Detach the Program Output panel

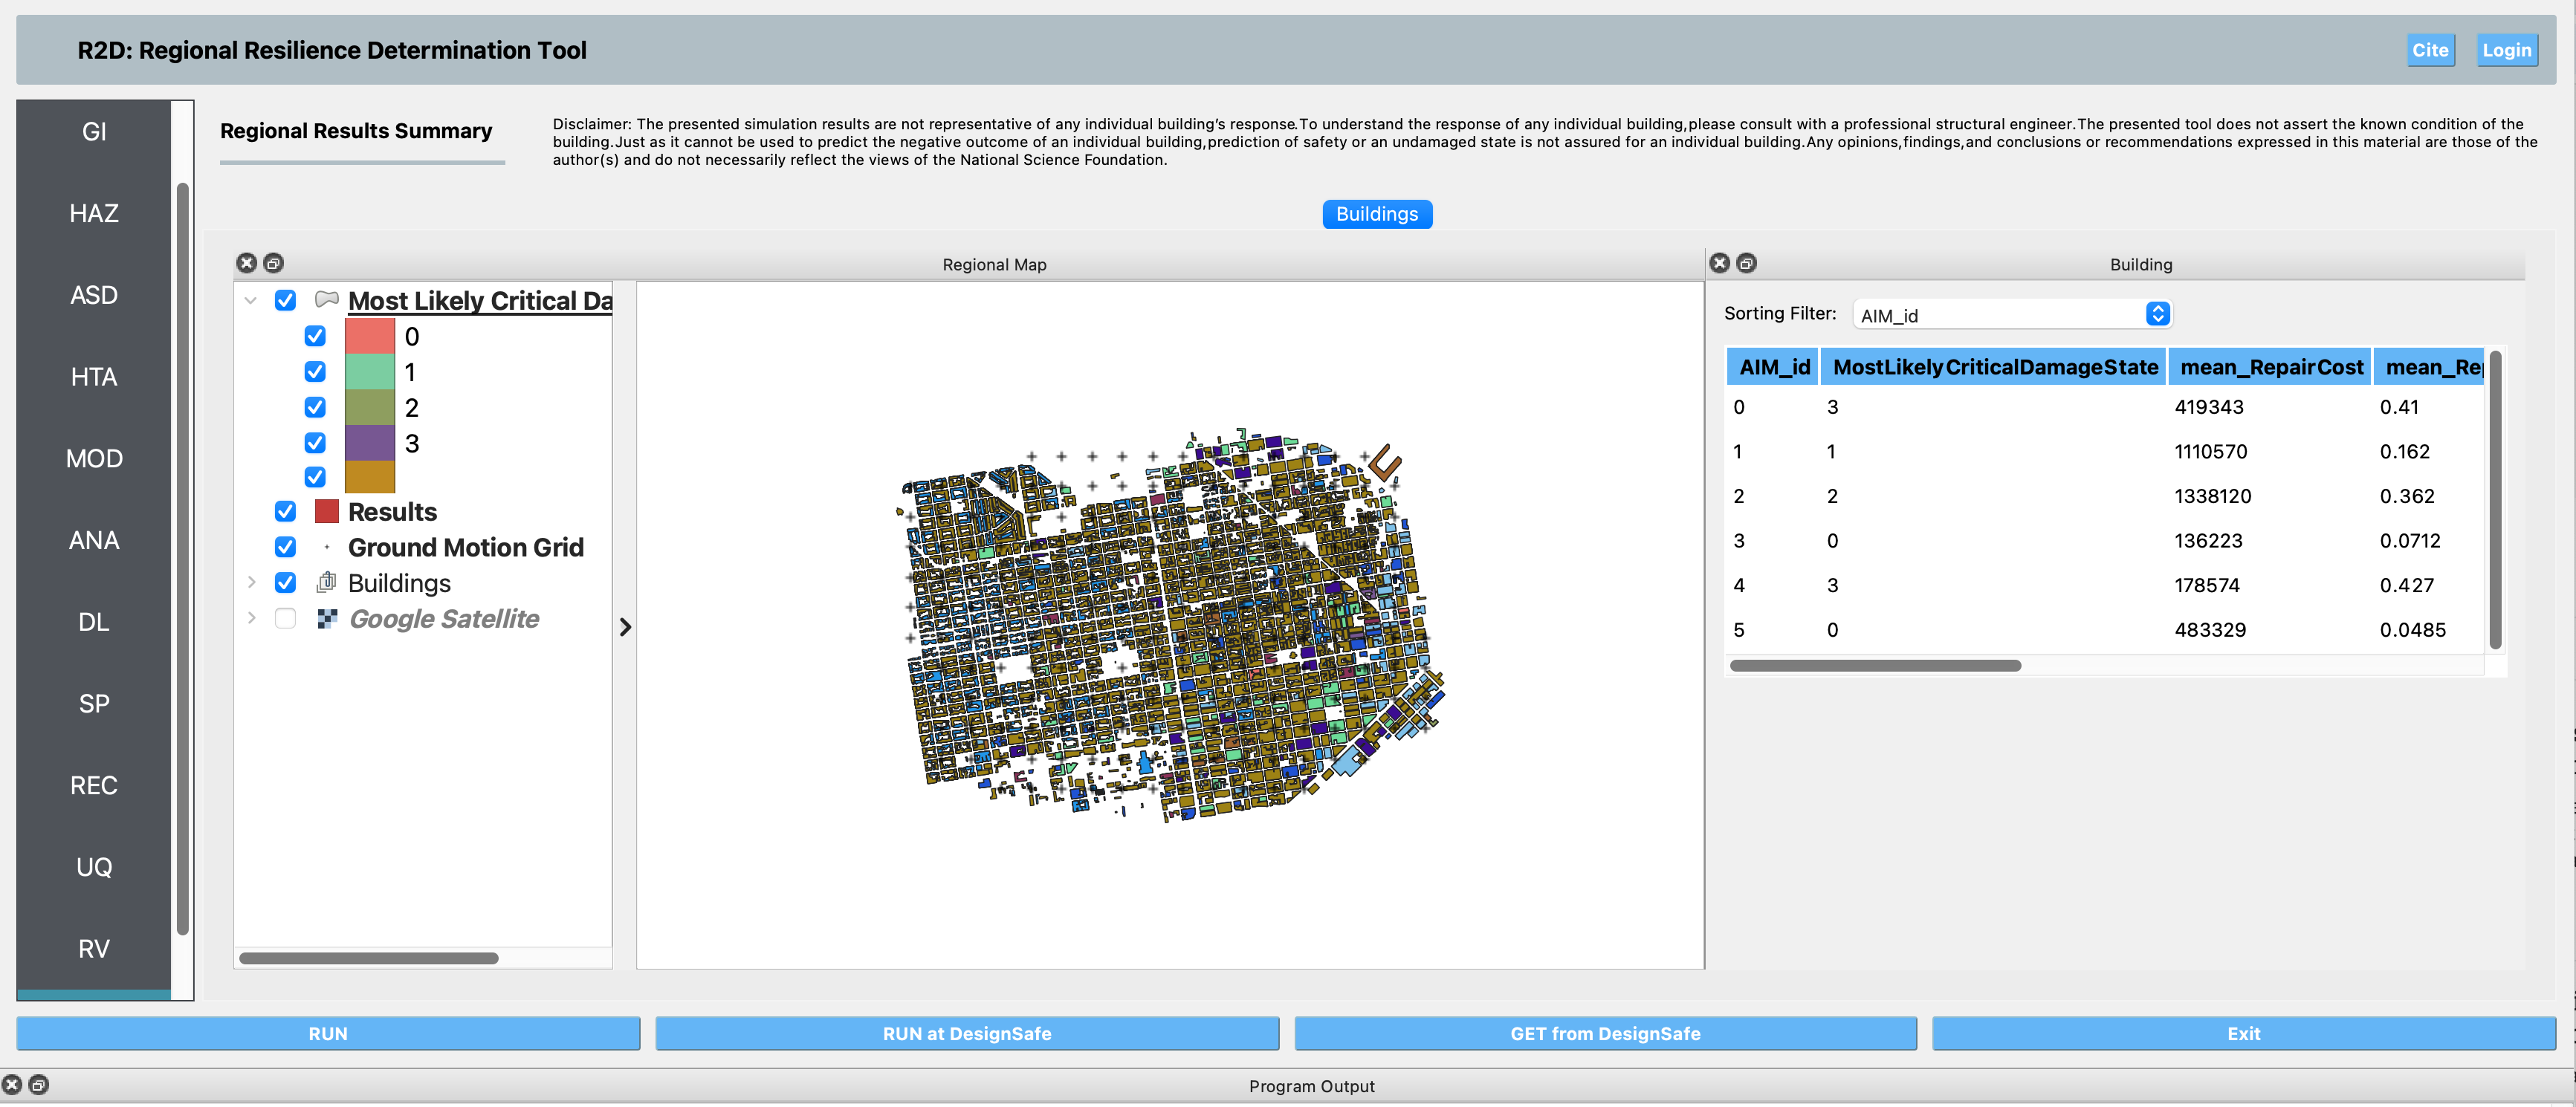point(38,1084)
